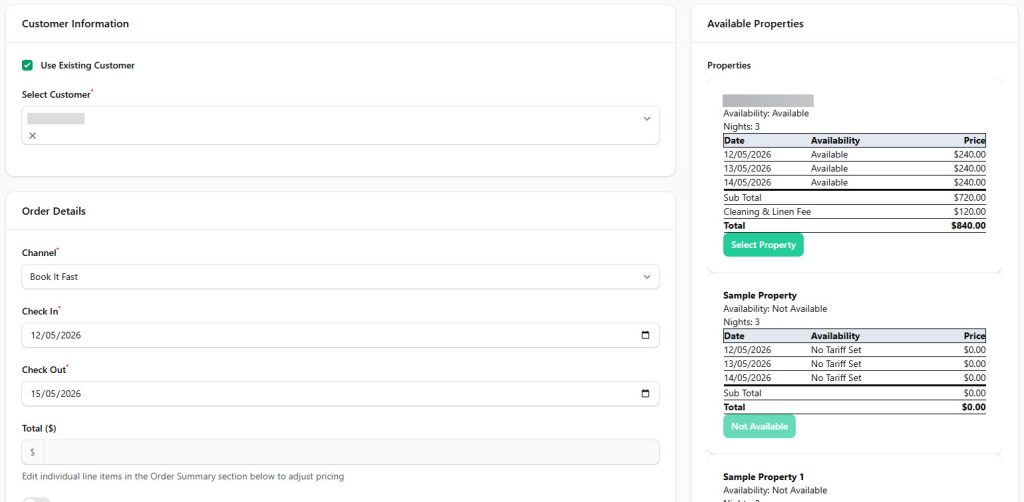1024x502 pixels.
Task: Toggle the switch below the Total field
Action: [x=36, y=499]
